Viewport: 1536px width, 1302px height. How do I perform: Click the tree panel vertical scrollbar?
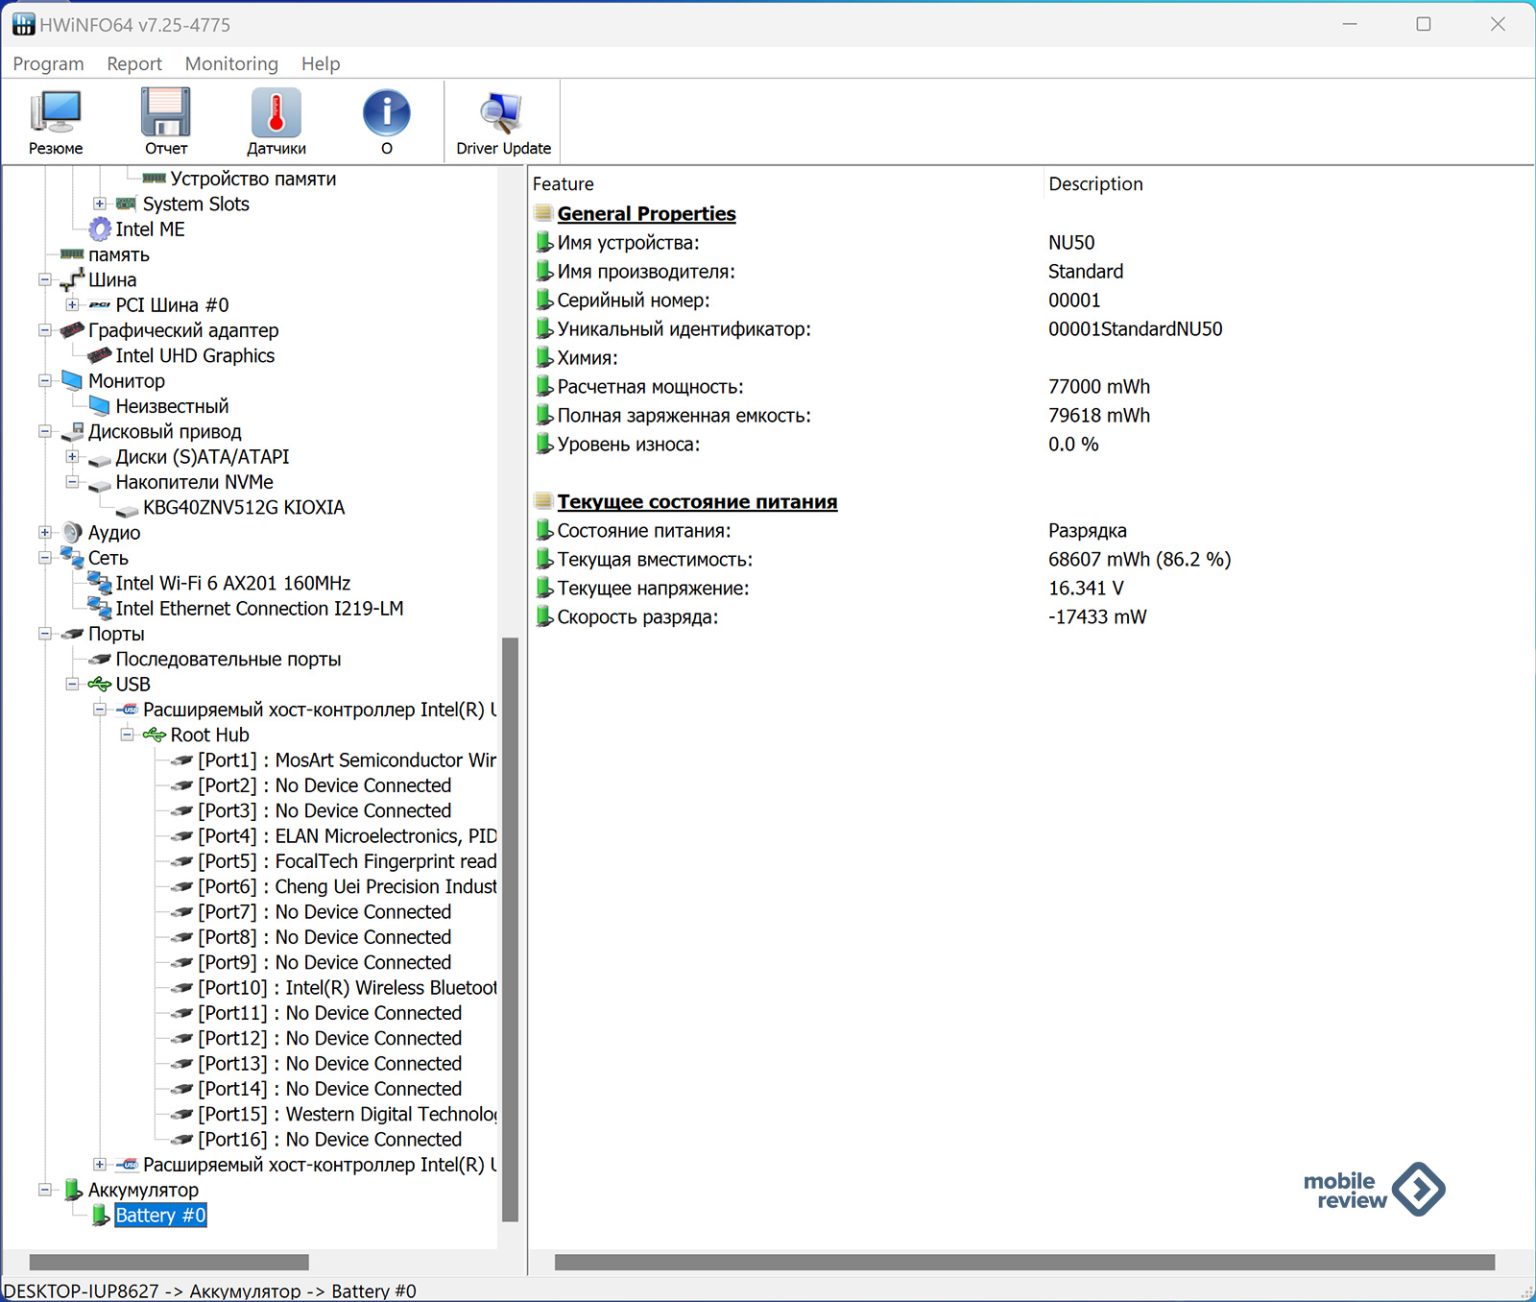tap(510, 928)
